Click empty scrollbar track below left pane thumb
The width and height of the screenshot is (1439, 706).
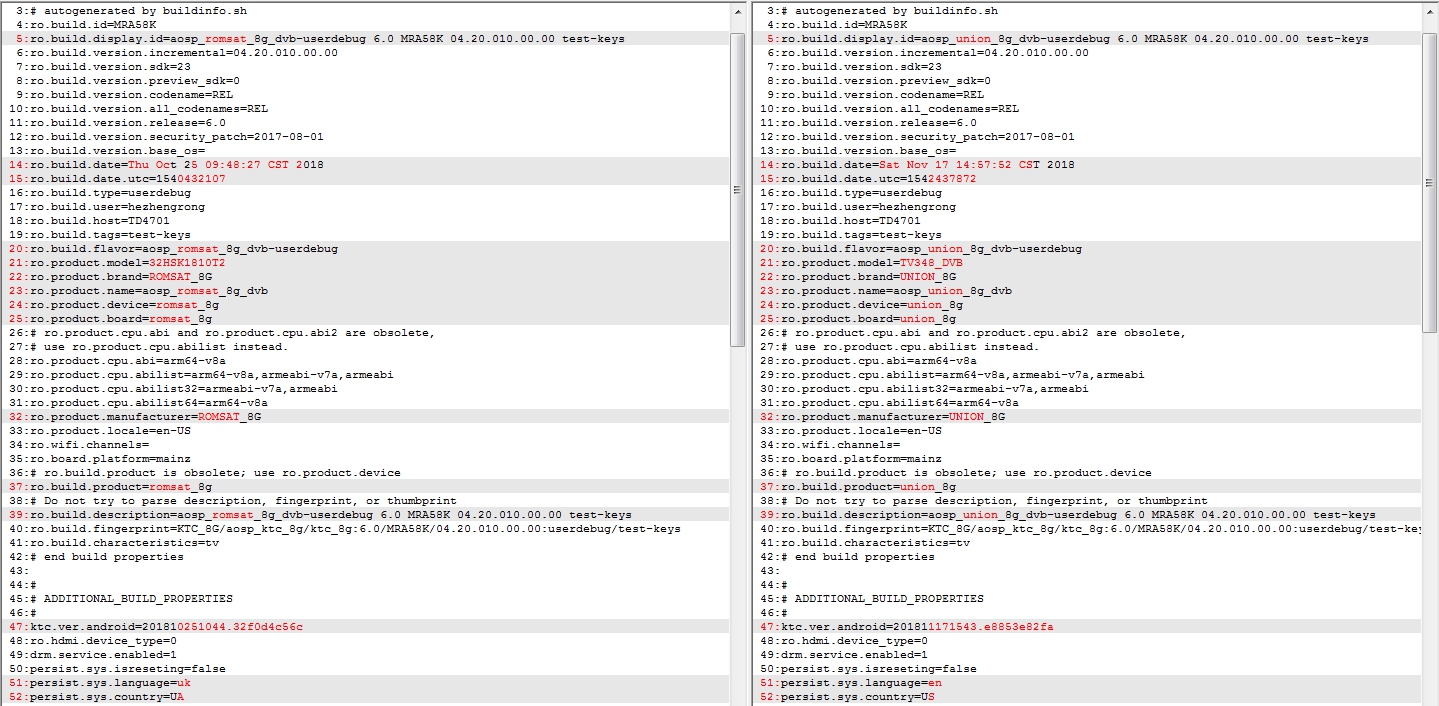pyautogui.click(x=737, y=520)
